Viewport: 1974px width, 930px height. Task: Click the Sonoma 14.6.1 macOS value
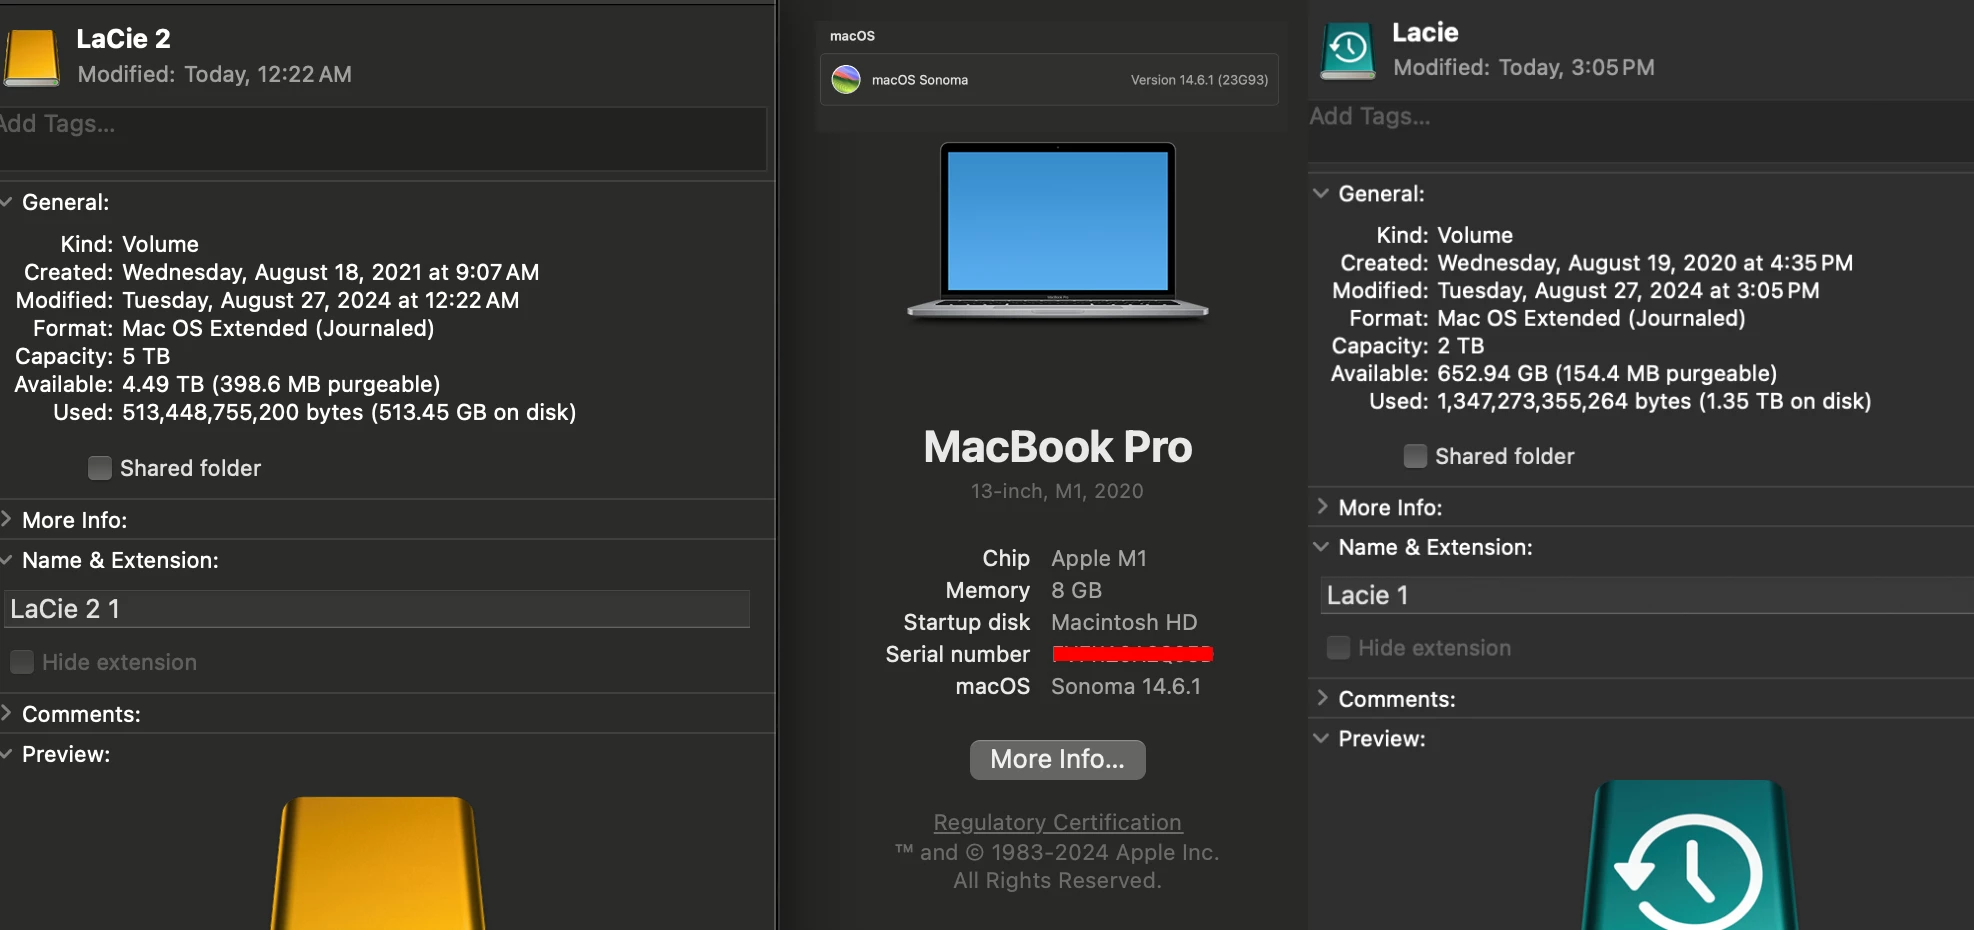pos(1126,686)
